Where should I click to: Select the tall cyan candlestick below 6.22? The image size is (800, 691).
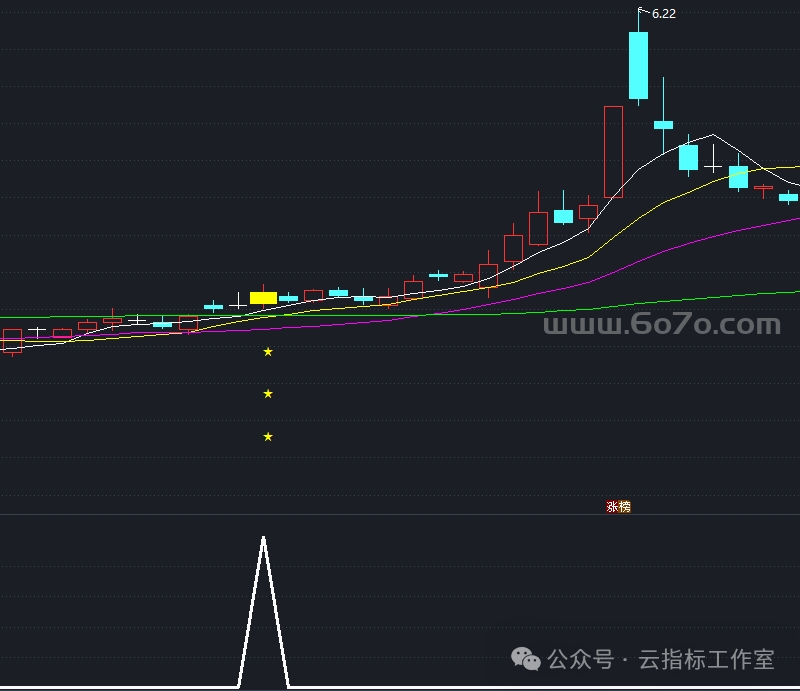click(638, 65)
